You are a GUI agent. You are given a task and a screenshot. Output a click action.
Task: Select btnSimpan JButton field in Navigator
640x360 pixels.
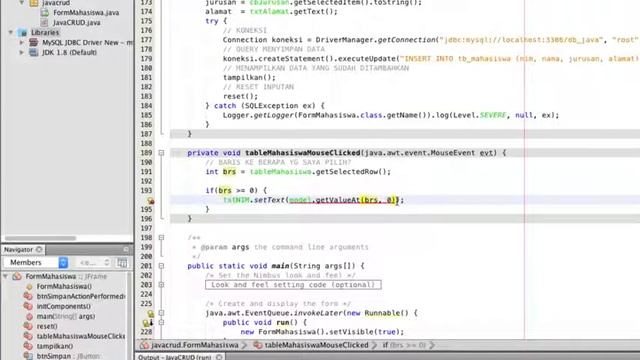68,356
